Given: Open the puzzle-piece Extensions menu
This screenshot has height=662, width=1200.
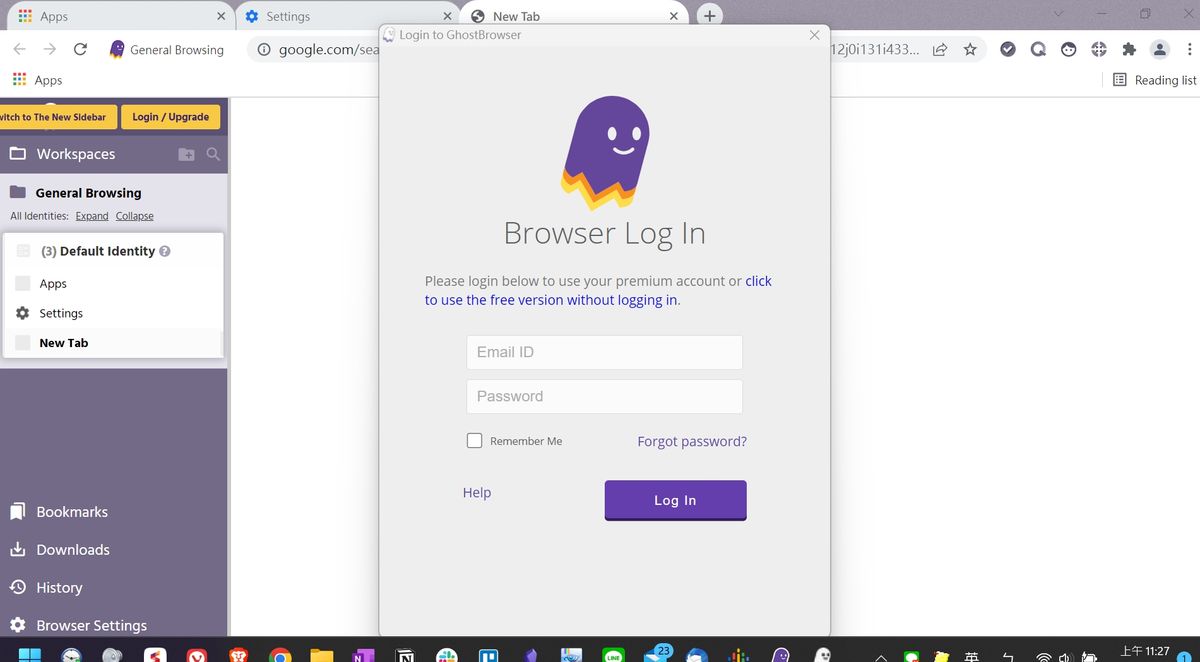Looking at the screenshot, I should (x=1129, y=49).
